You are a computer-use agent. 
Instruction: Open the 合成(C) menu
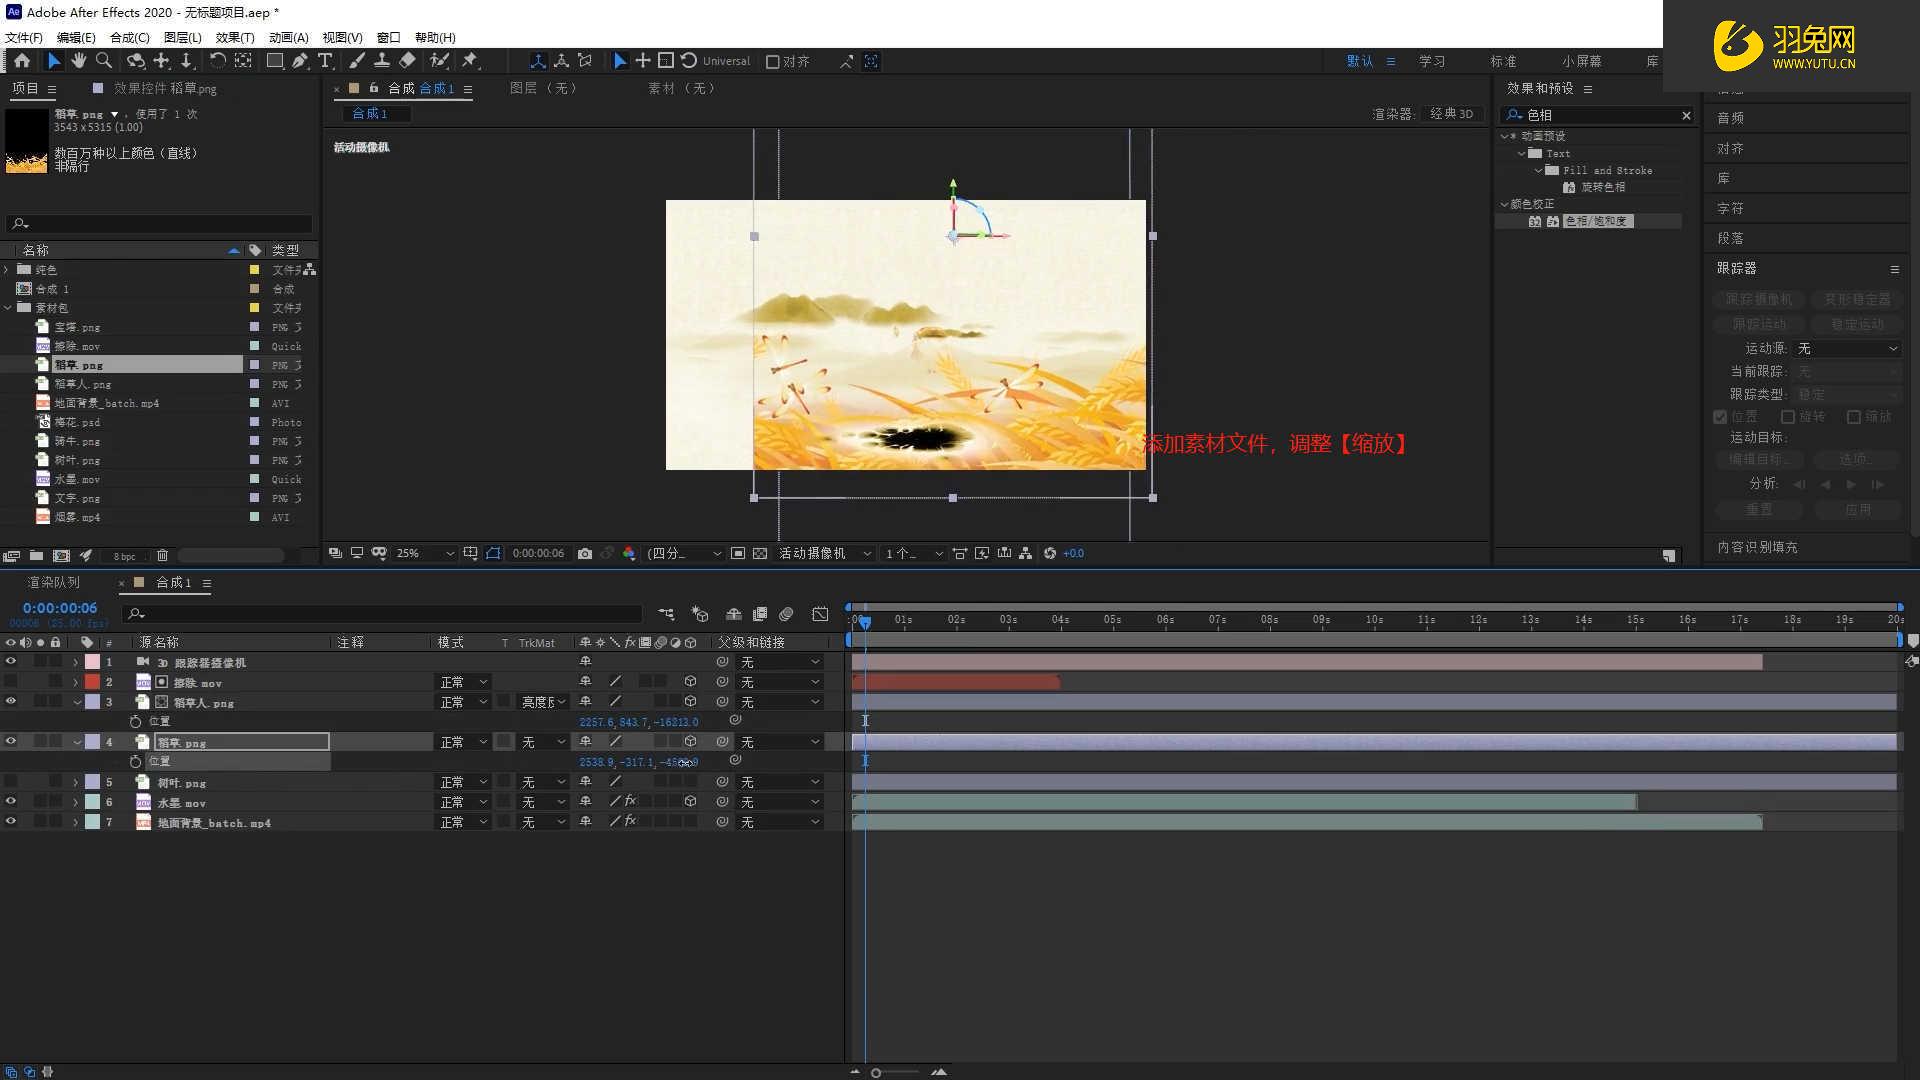129,37
